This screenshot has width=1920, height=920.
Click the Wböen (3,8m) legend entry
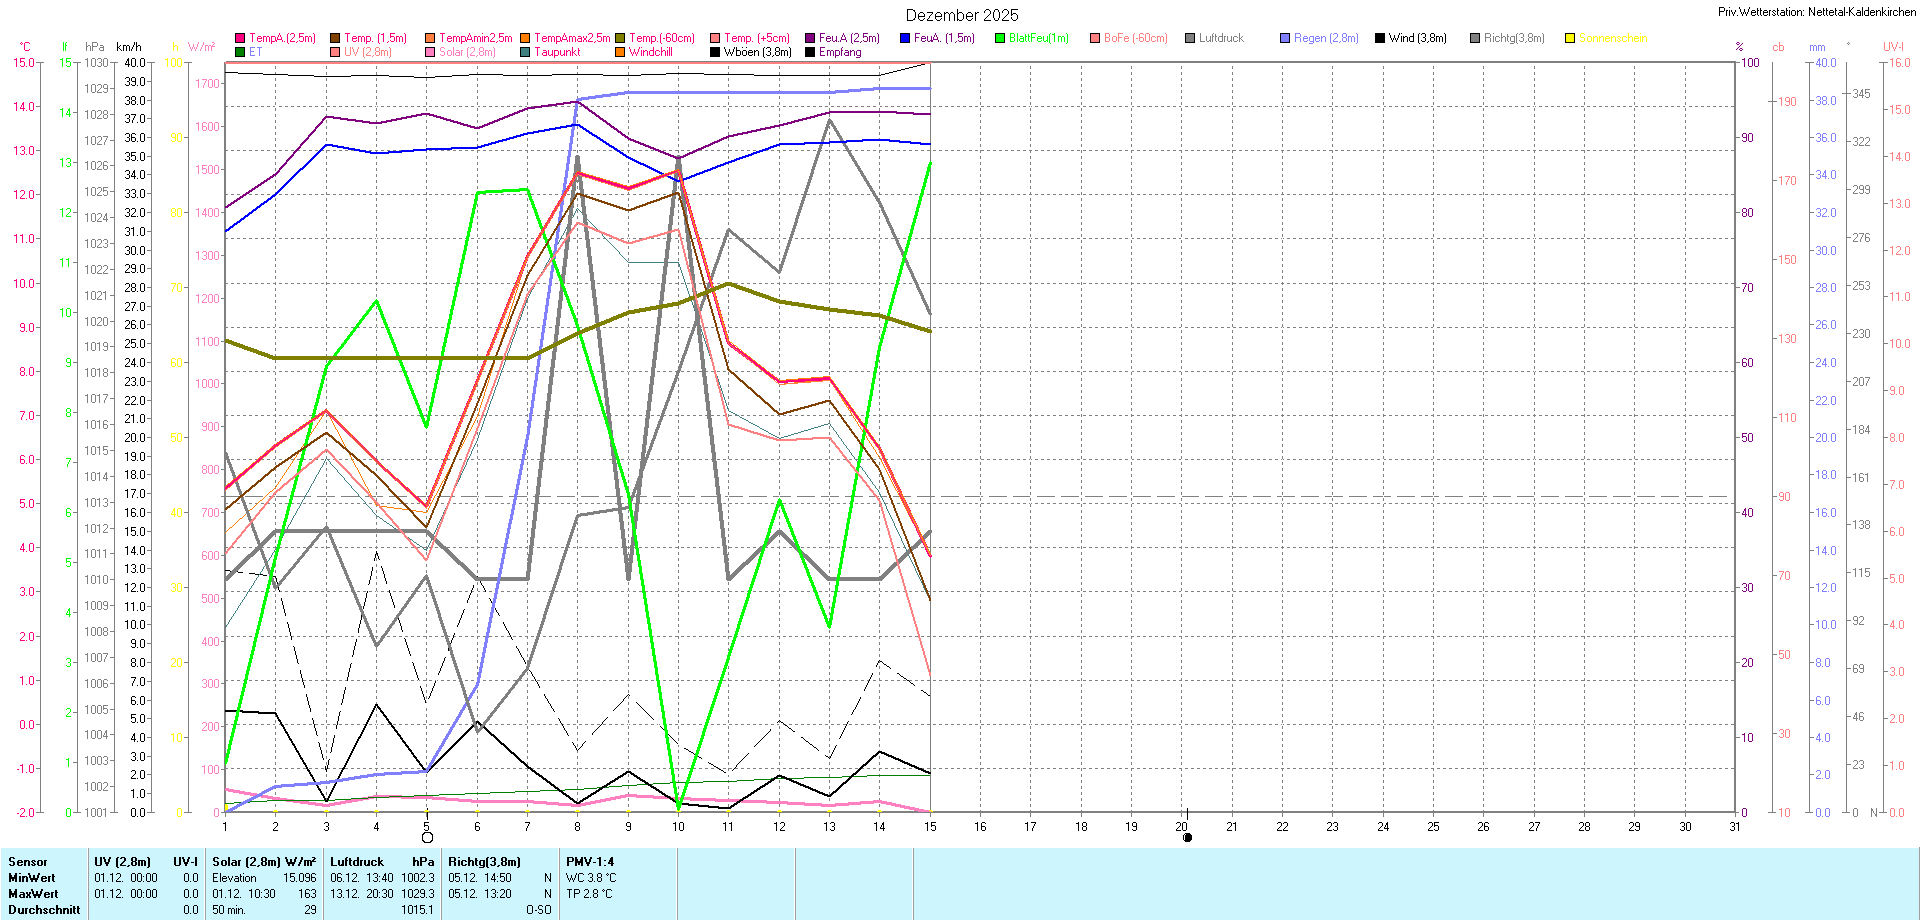tap(757, 52)
